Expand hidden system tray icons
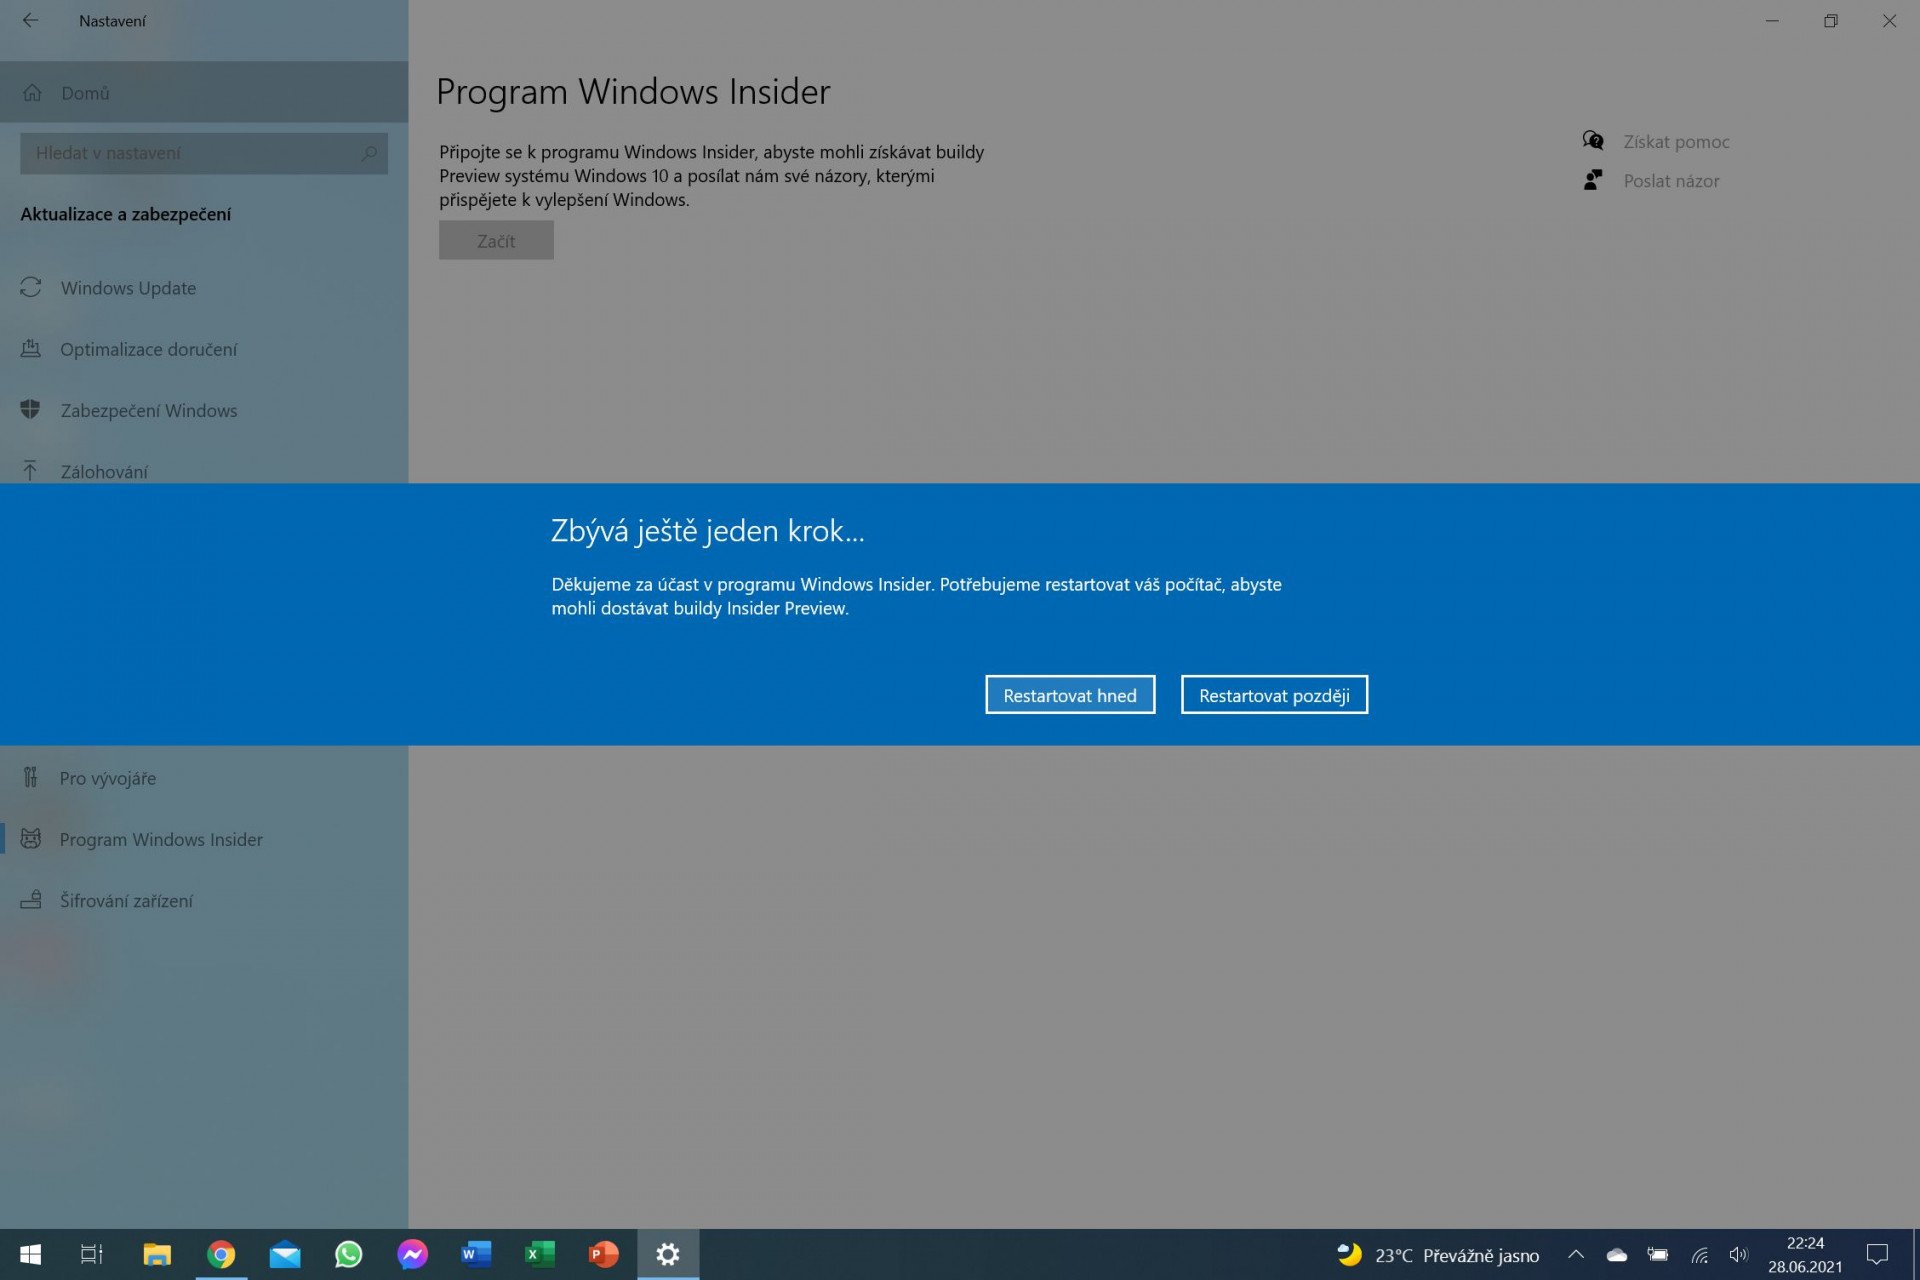The height and width of the screenshot is (1280, 1920). (1576, 1254)
